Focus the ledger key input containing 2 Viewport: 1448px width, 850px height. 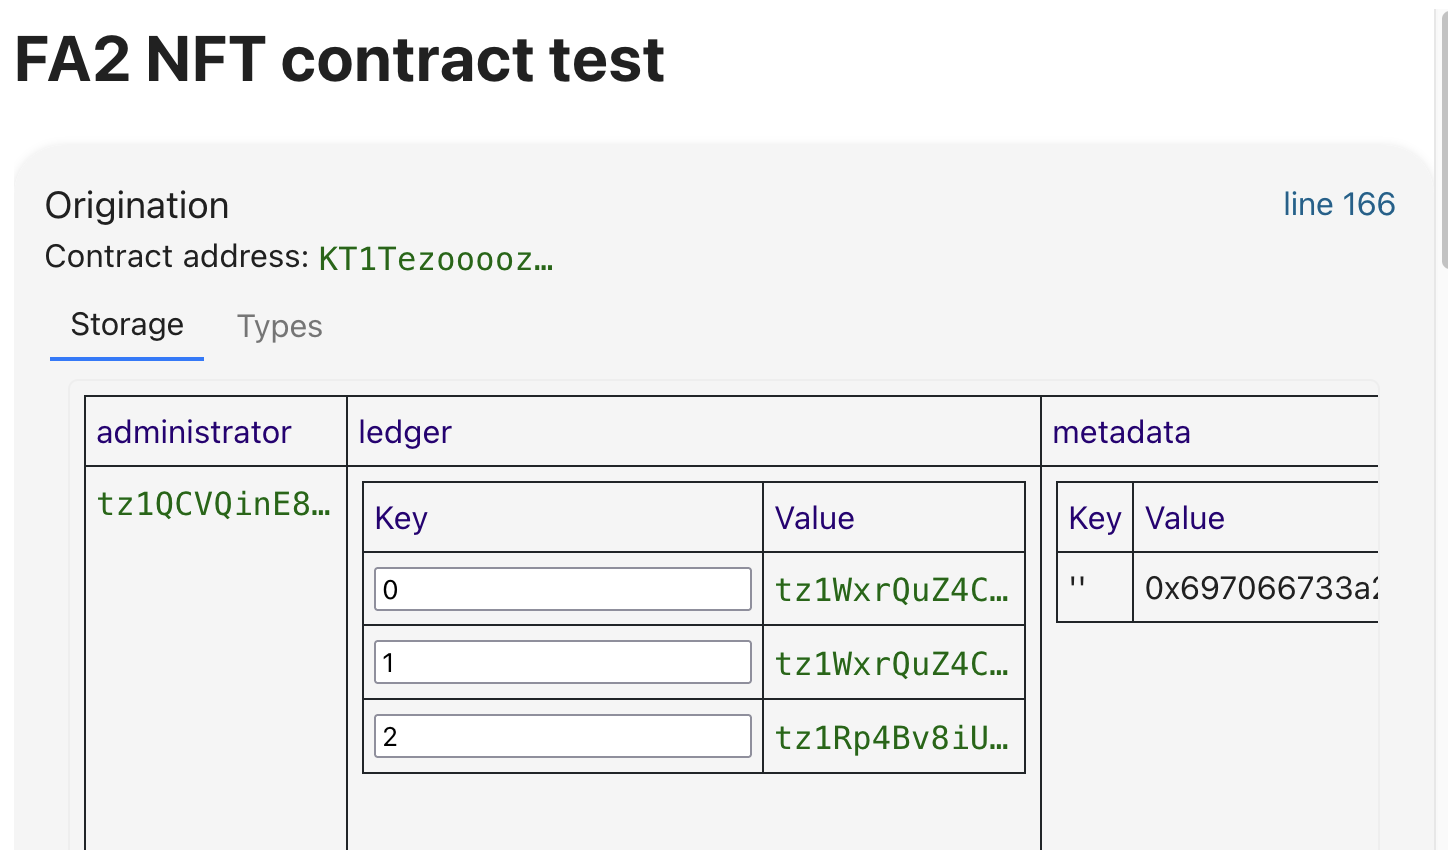pyautogui.click(x=562, y=736)
